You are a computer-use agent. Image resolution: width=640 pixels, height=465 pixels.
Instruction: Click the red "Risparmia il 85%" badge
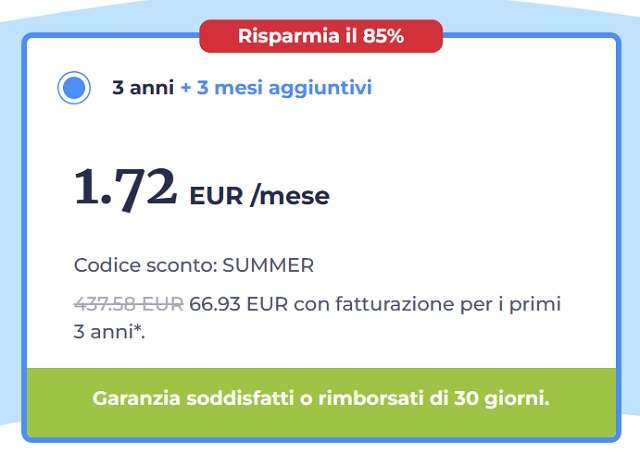coord(321,37)
